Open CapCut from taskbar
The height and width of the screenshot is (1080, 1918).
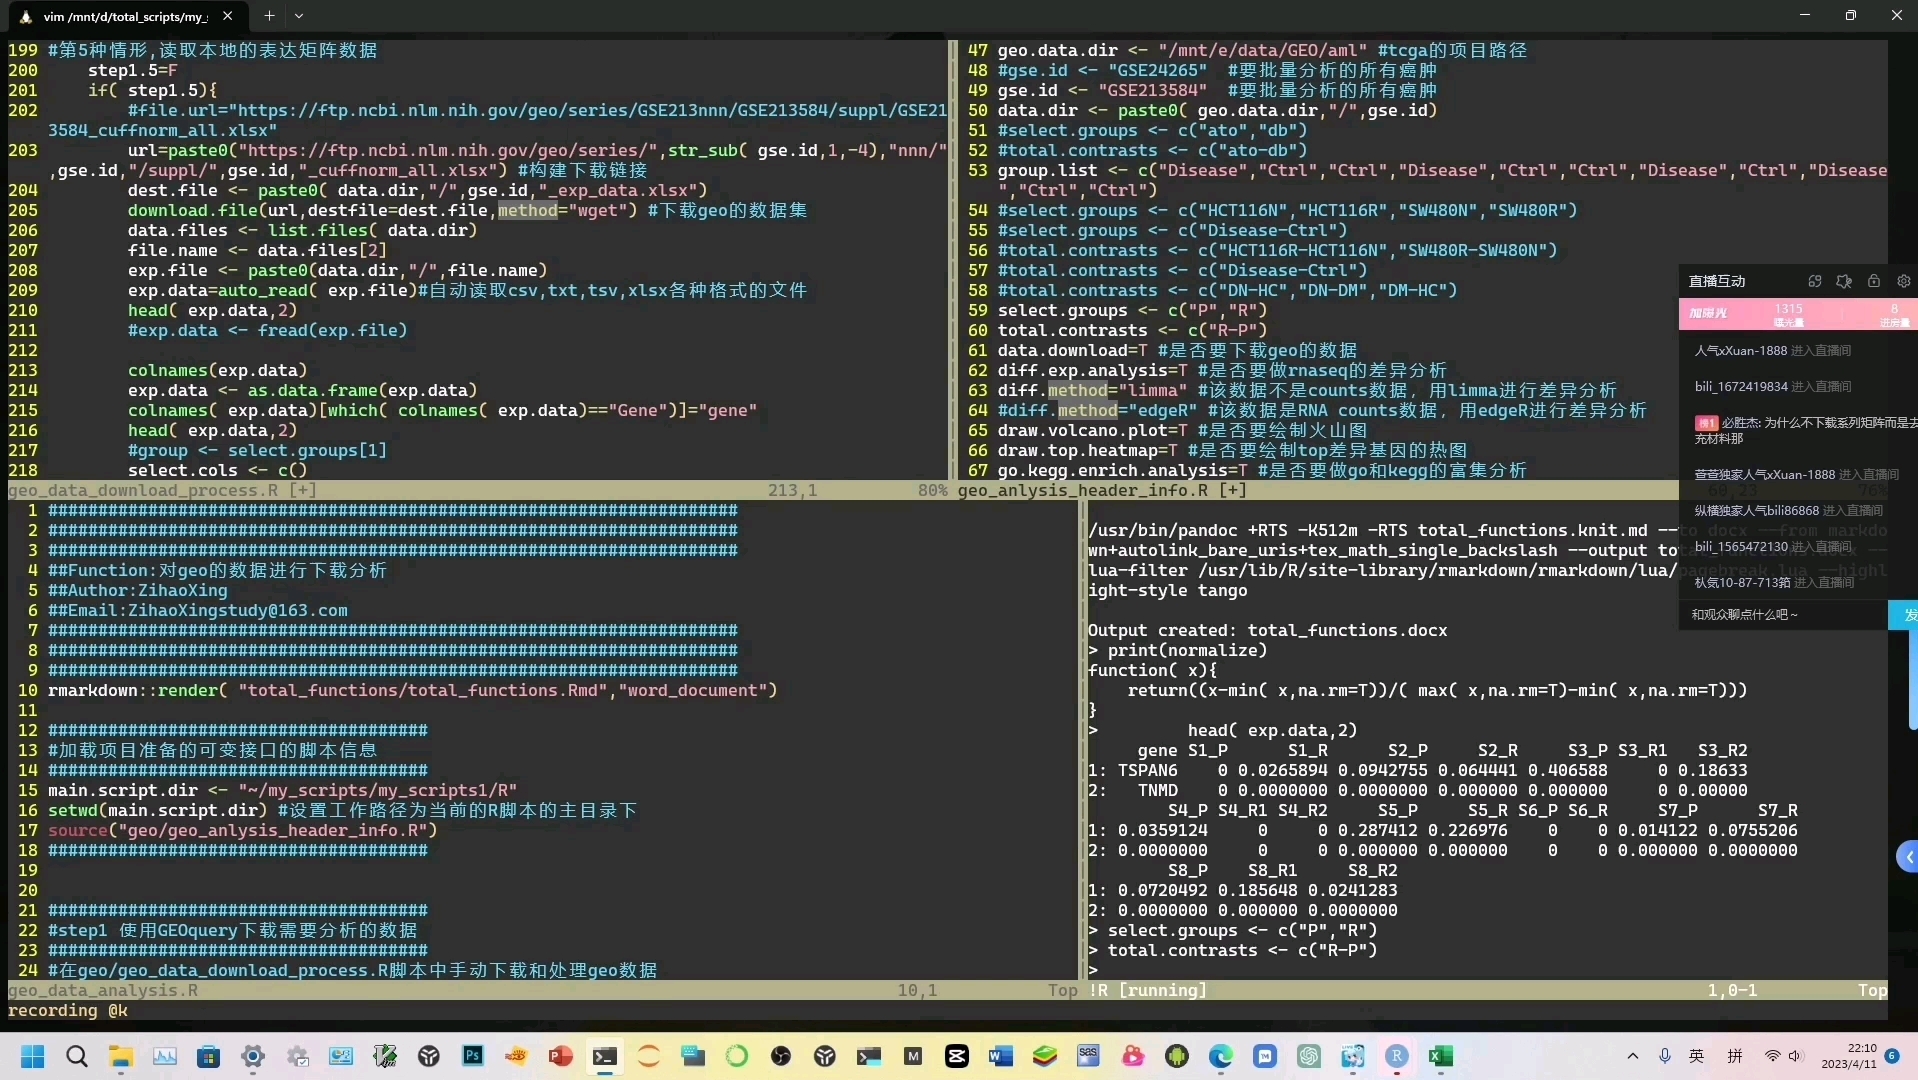957,1056
